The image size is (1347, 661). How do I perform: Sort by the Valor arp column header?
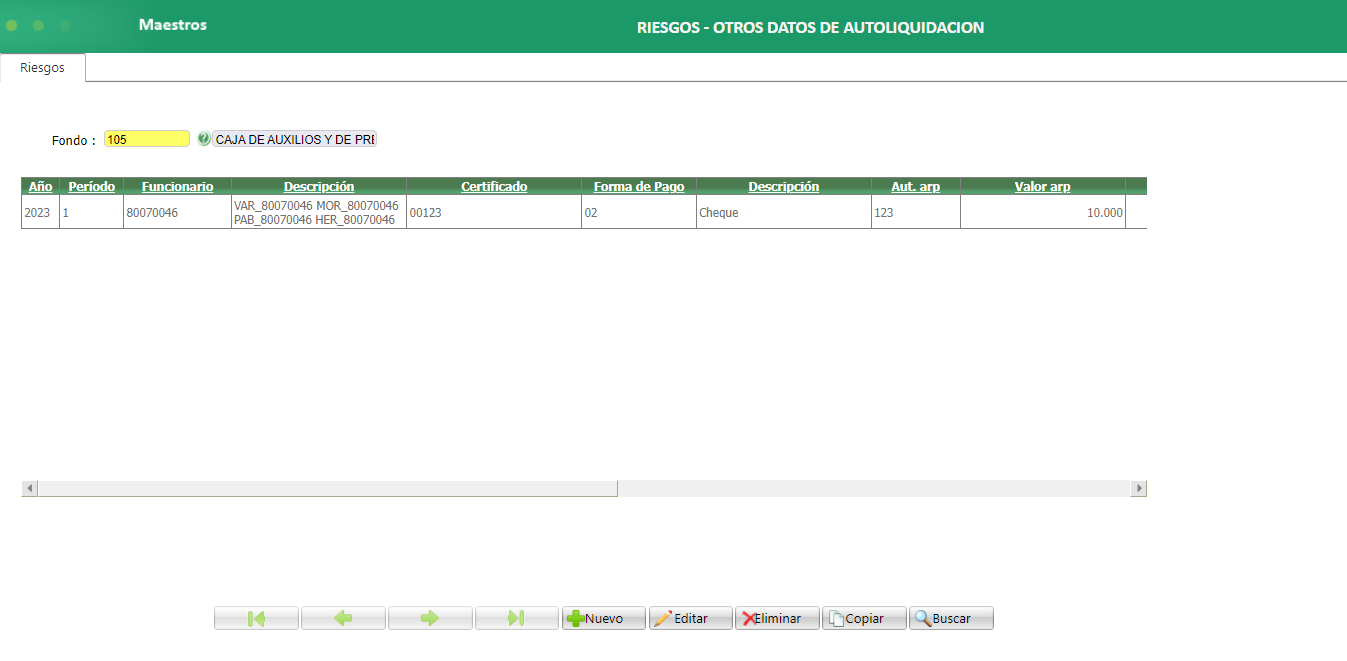[1042, 186]
